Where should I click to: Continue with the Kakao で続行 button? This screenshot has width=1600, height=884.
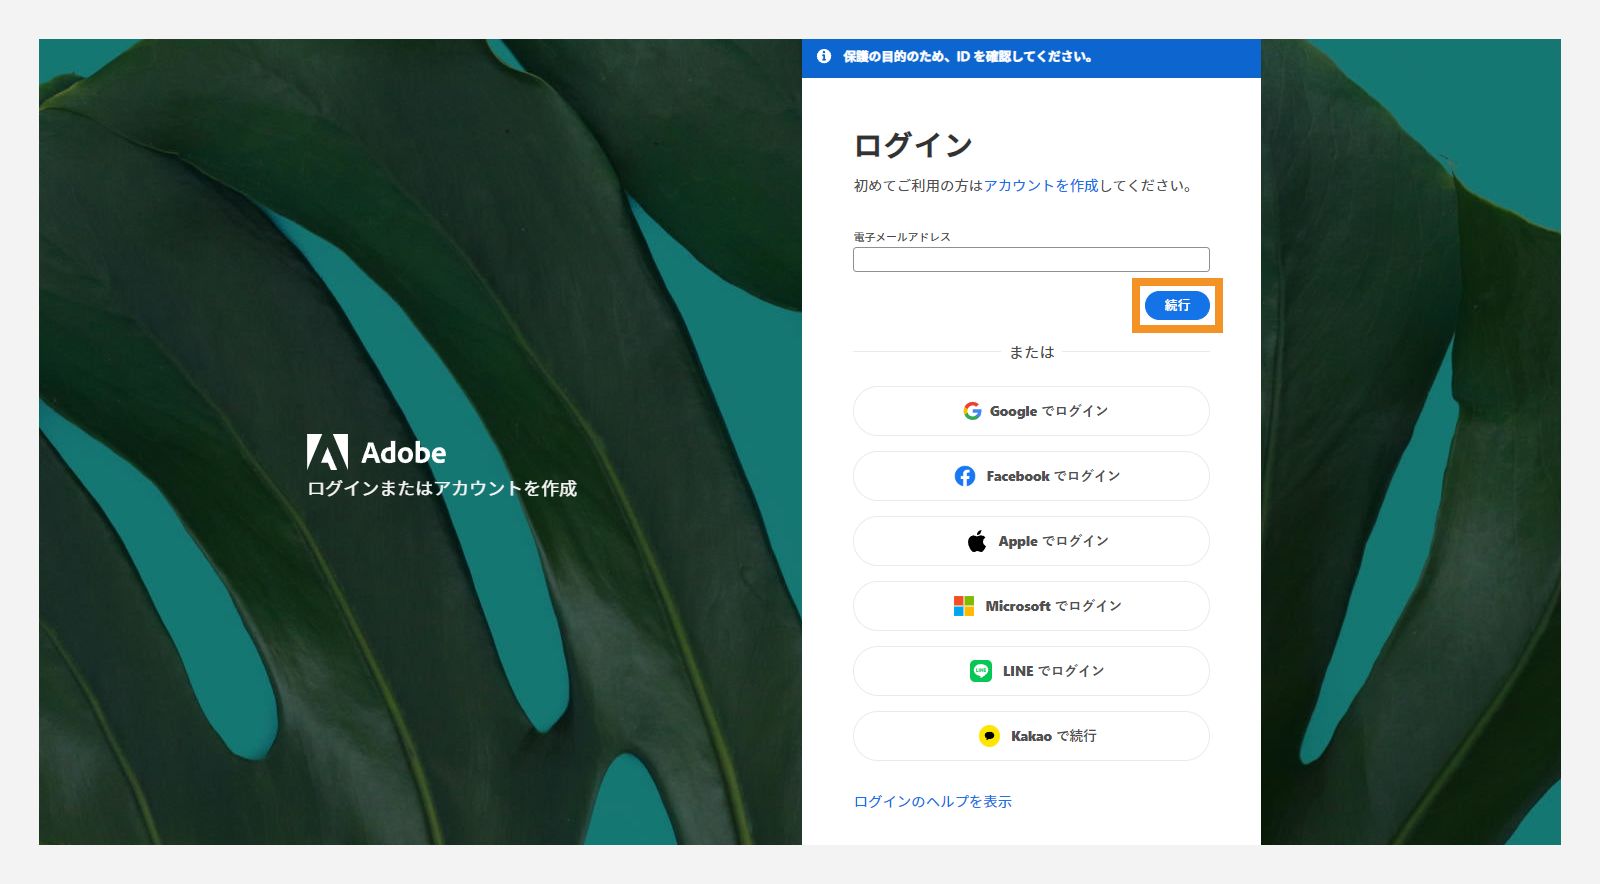(x=1031, y=736)
